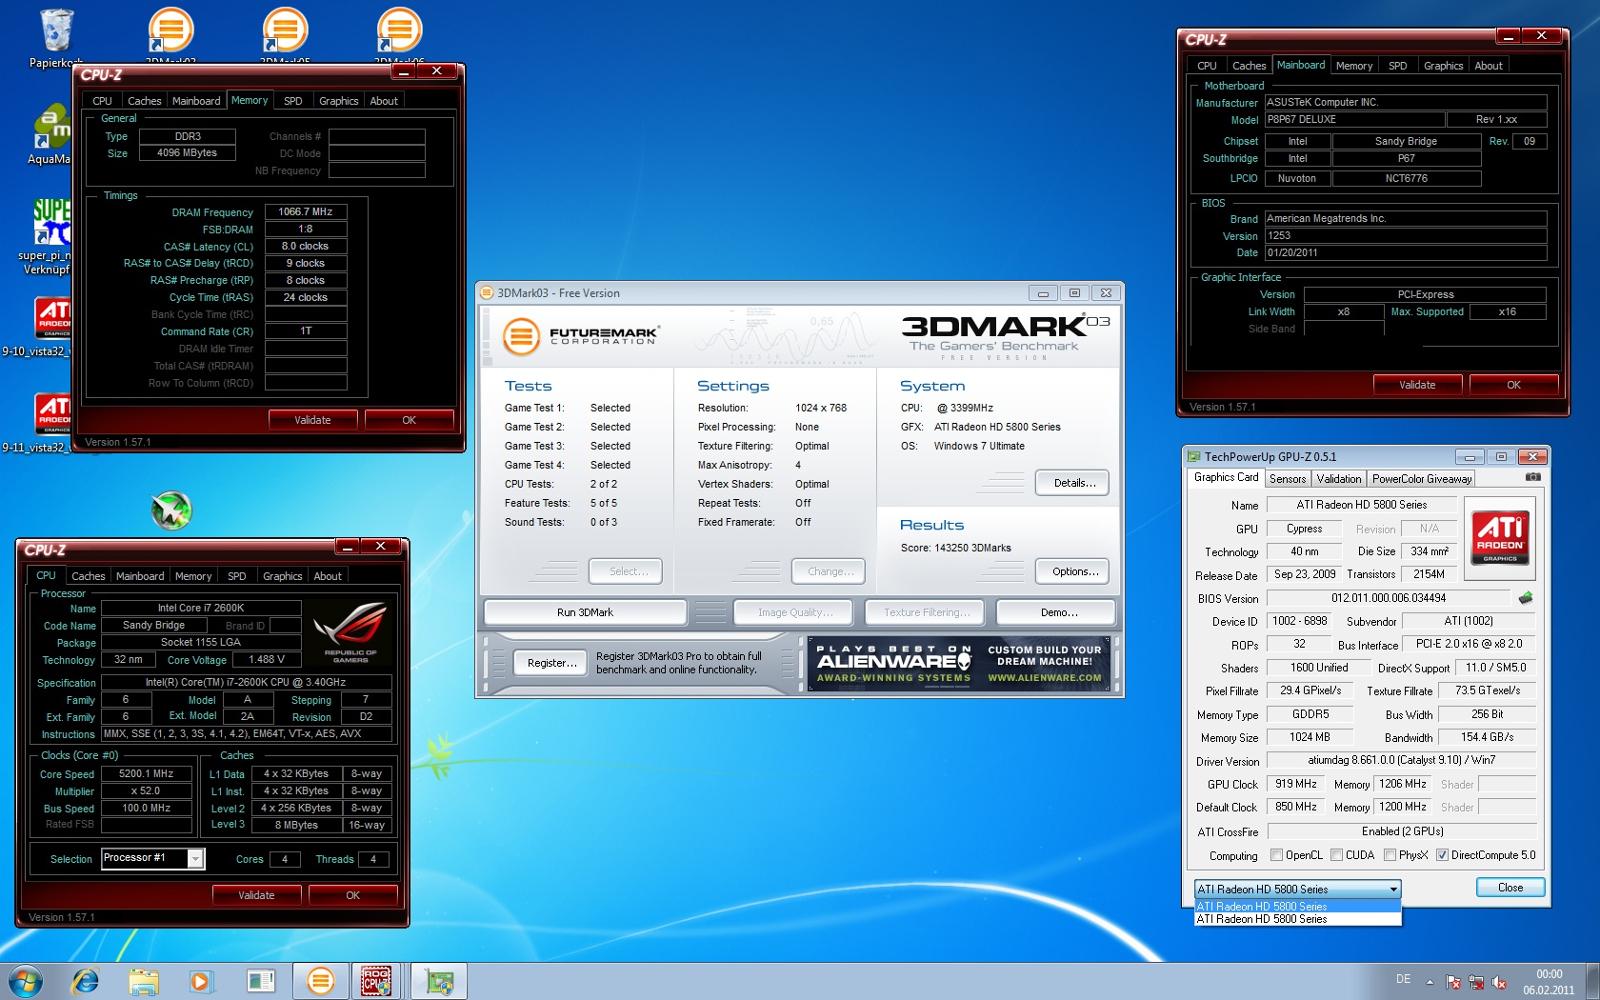Open CPU tab in the DDR3 memory CPU-Z window
The width and height of the screenshot is (1600, 1000).
[102, 101]
